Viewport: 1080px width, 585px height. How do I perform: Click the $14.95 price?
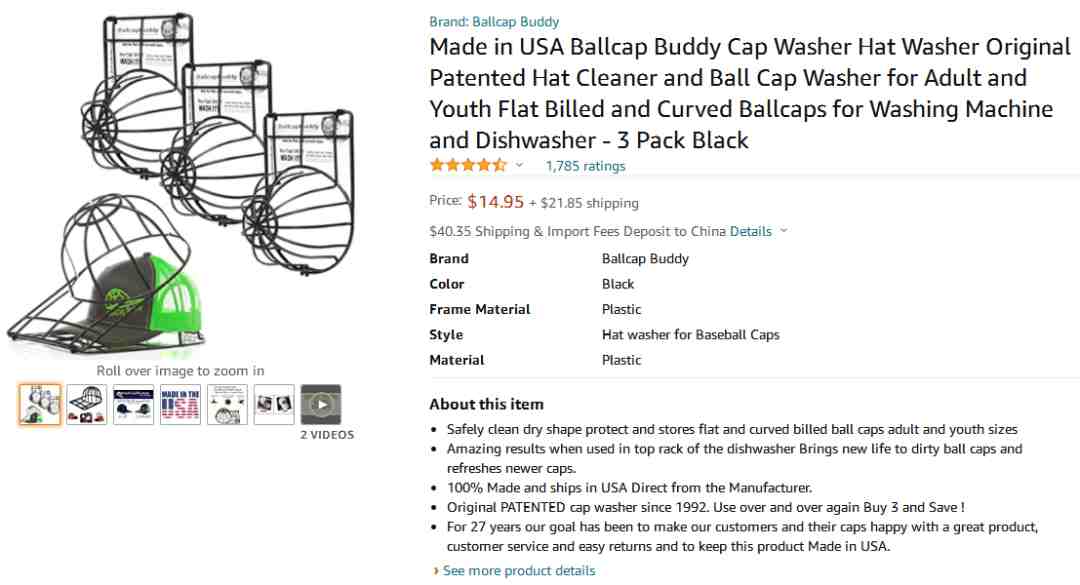[x=495, y=202]
